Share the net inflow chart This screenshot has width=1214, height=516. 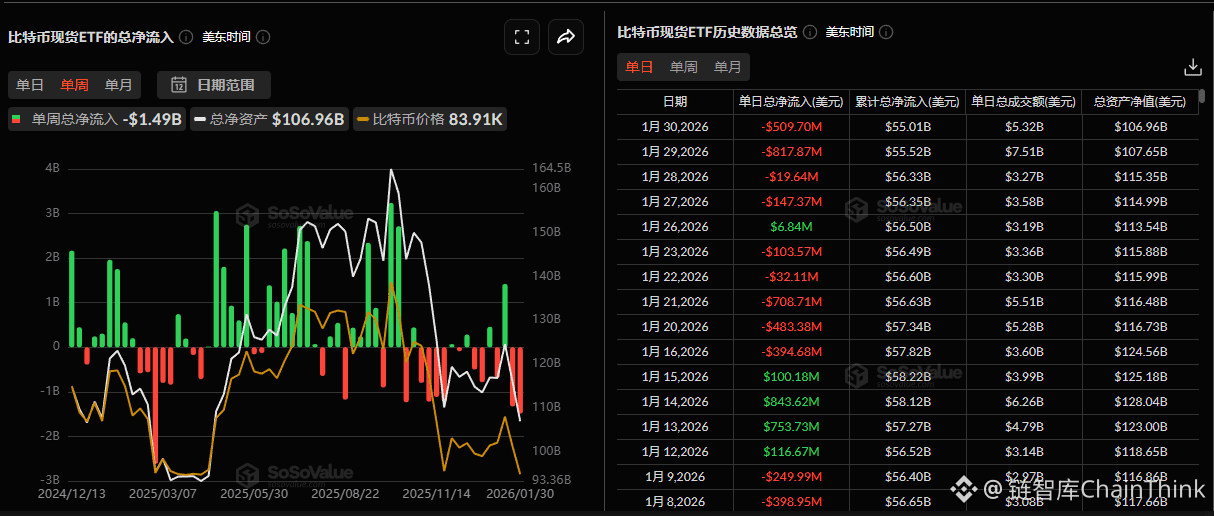565,37
